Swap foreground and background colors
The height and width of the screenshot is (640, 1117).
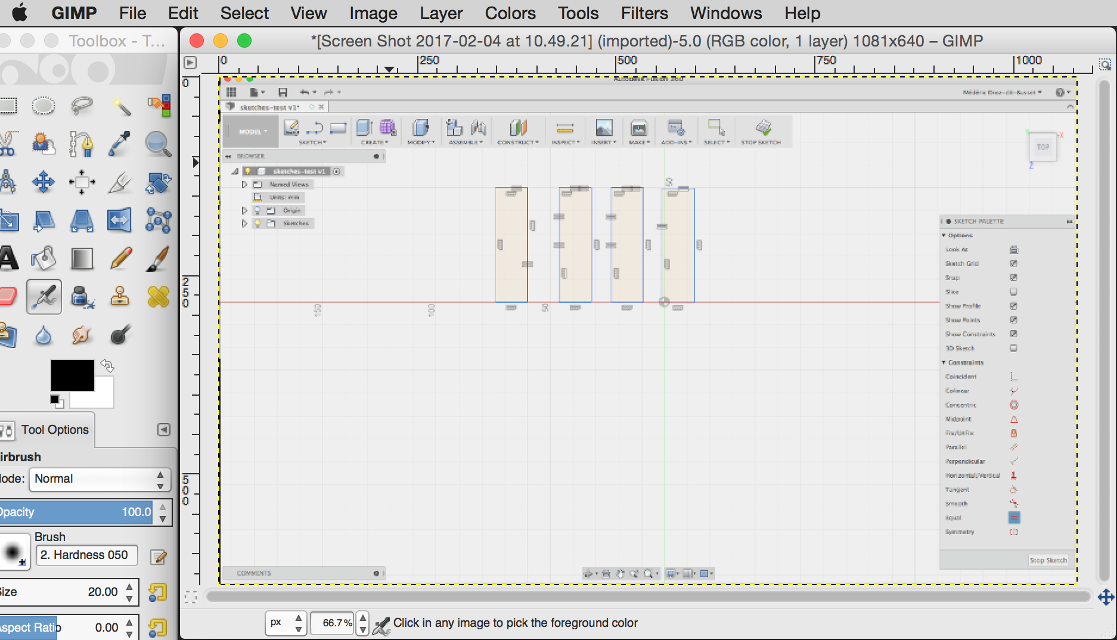(108, 366)
